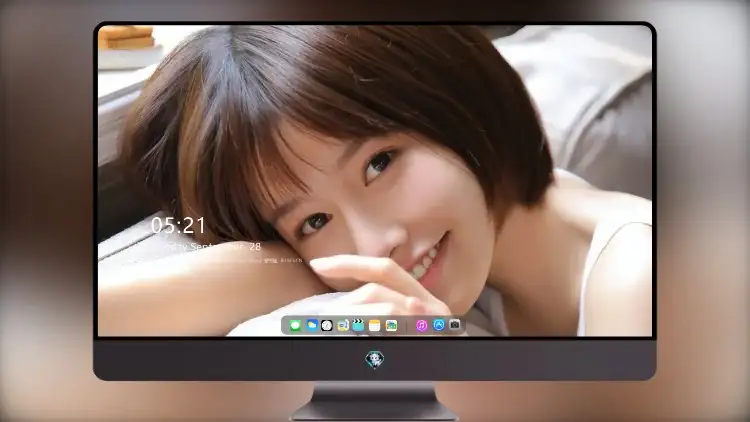
Task: Open the green Messages app in the dock
Action: (x=296, y=325)
